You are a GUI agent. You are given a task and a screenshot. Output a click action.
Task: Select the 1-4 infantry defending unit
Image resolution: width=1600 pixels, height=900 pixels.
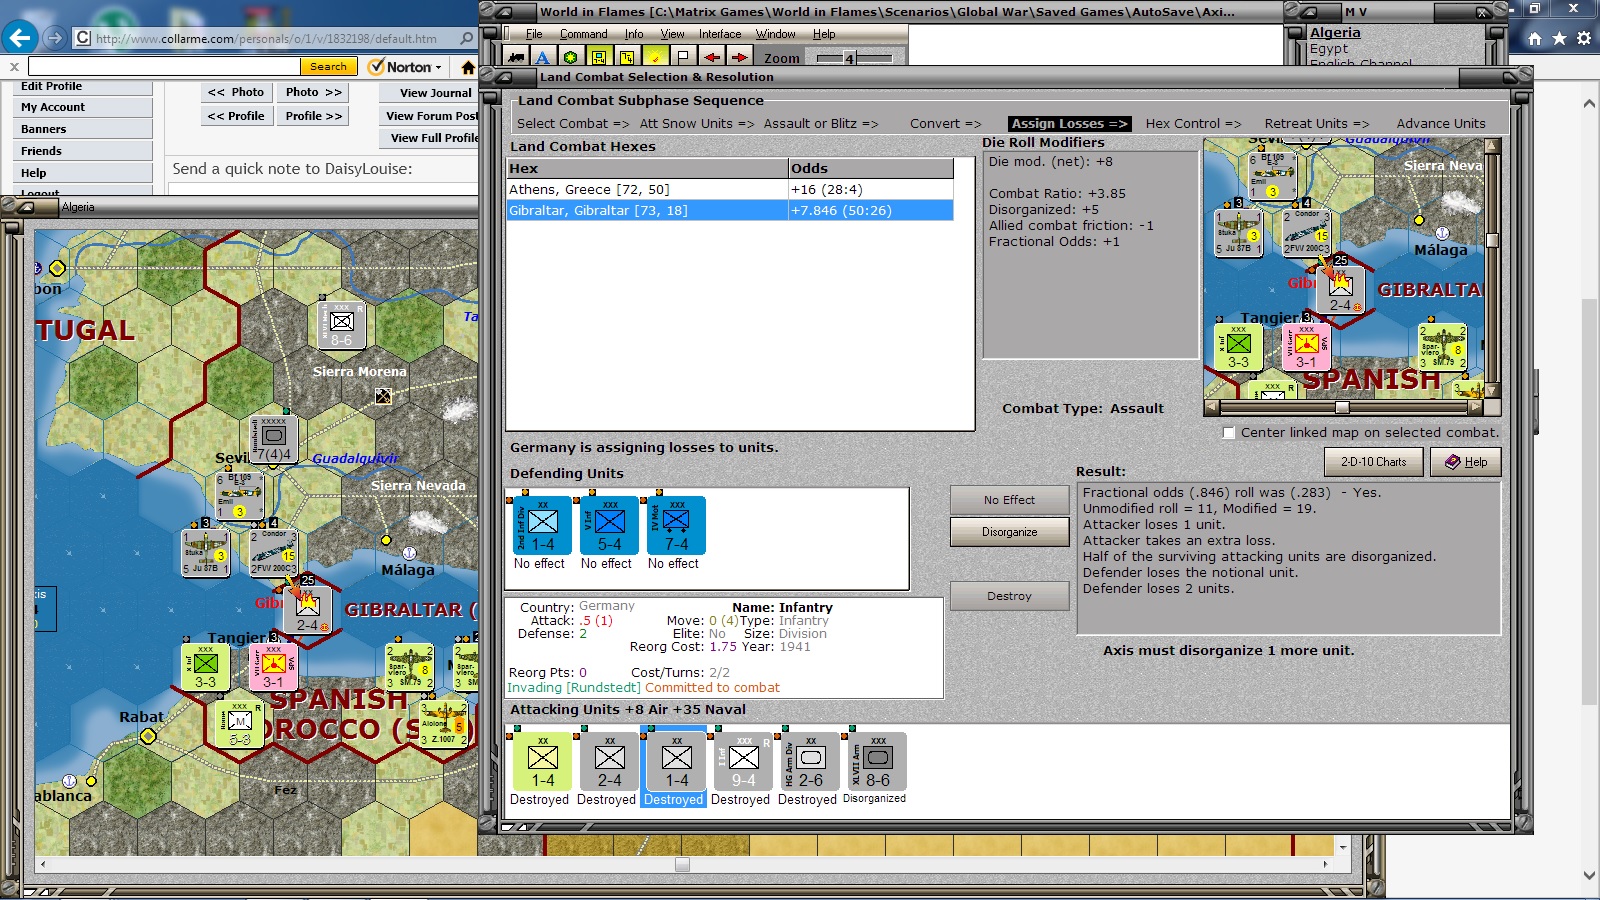pyautogui.click(x=543, y=525)
